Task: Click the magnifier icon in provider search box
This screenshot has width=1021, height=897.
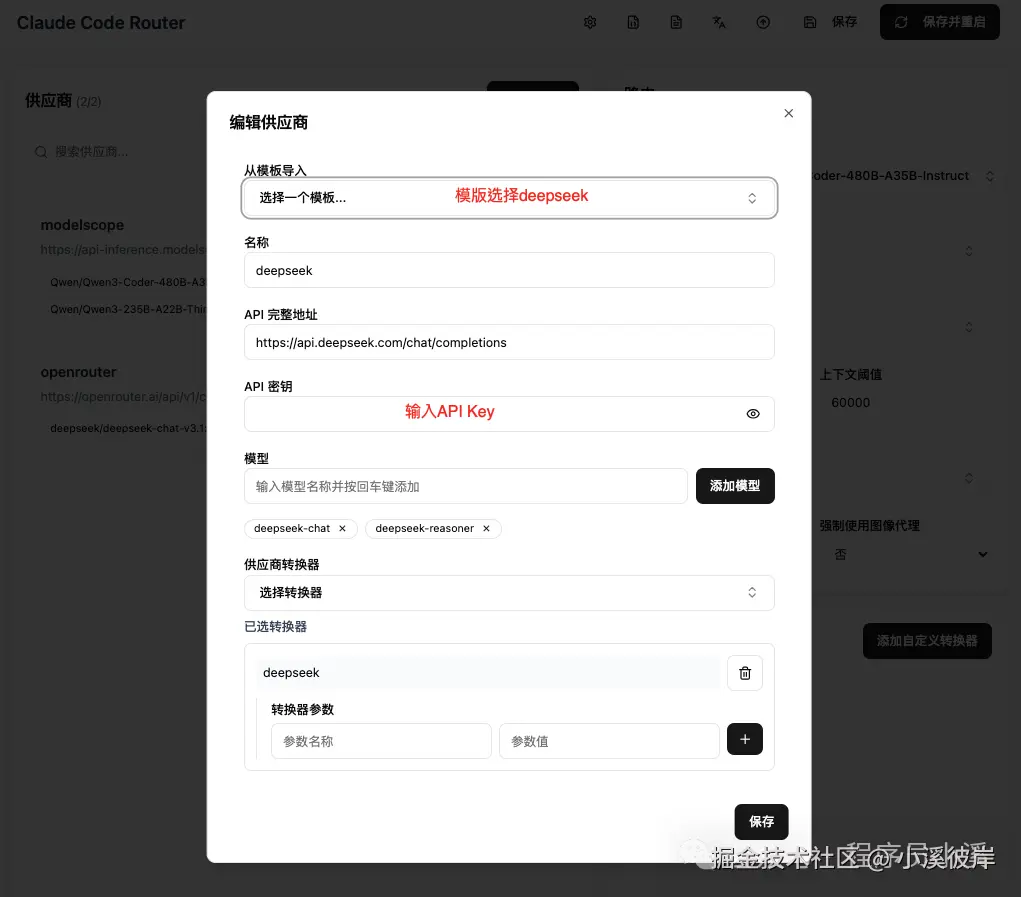Action: coord(40,151)
